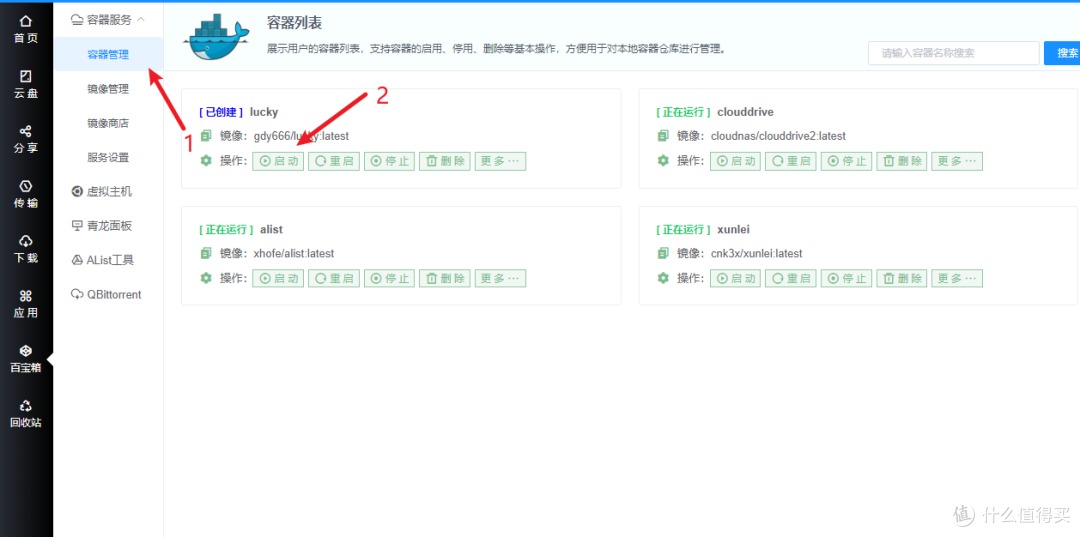Open the 云盘 cloud drive section
Viewport: 1080px width, 537px height.
pyautogui.click(x=26, y=84)
